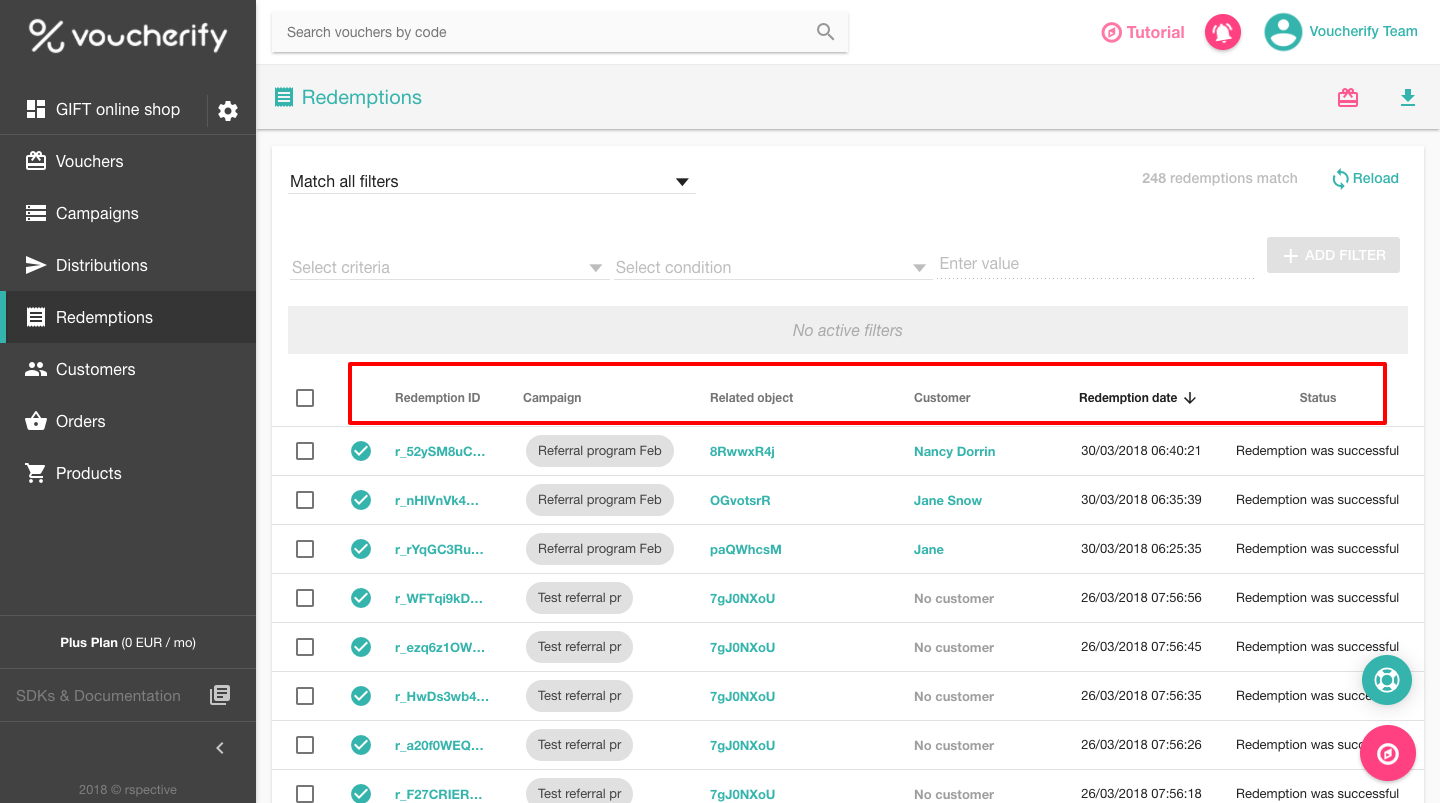Click the SDKs & Documentation book icon
The height and width of the screenshot is (803, 1440).
coord(220,695)
